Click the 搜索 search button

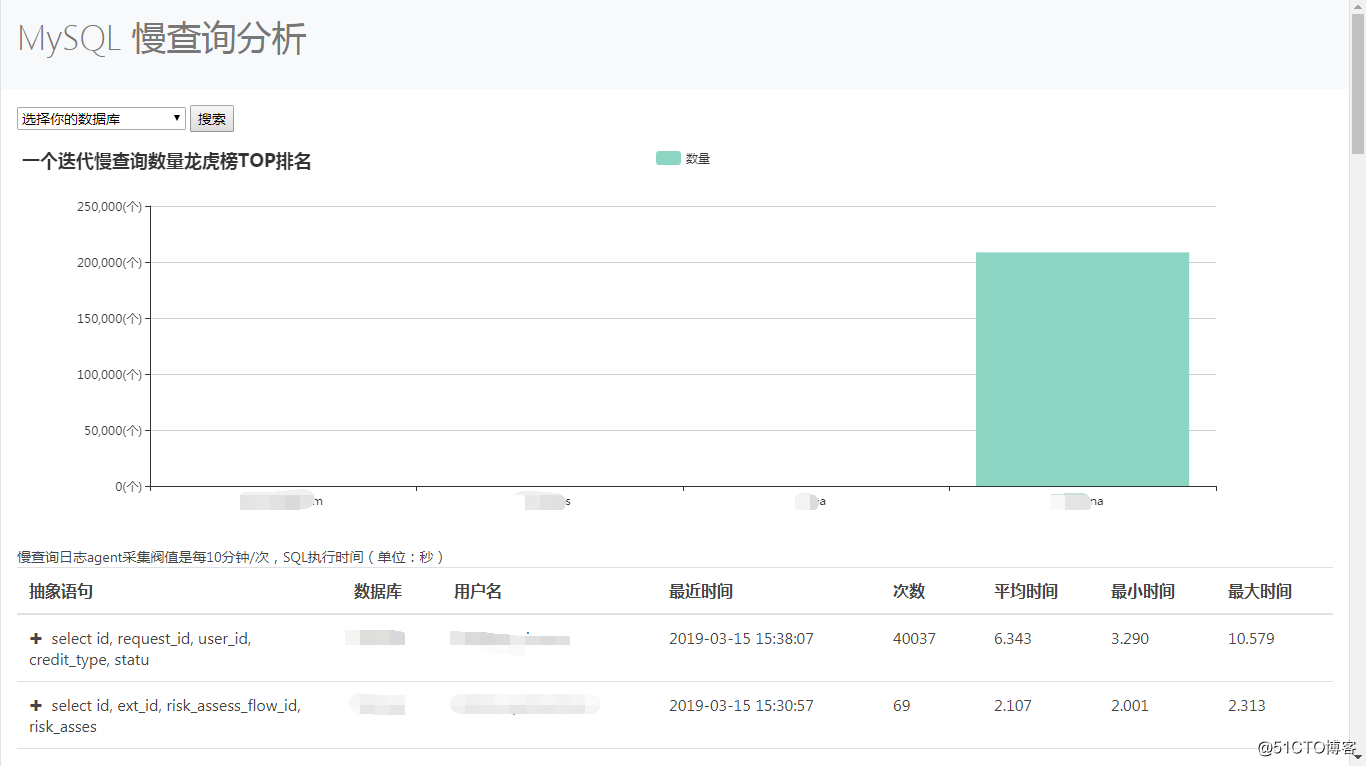(212, 119)
